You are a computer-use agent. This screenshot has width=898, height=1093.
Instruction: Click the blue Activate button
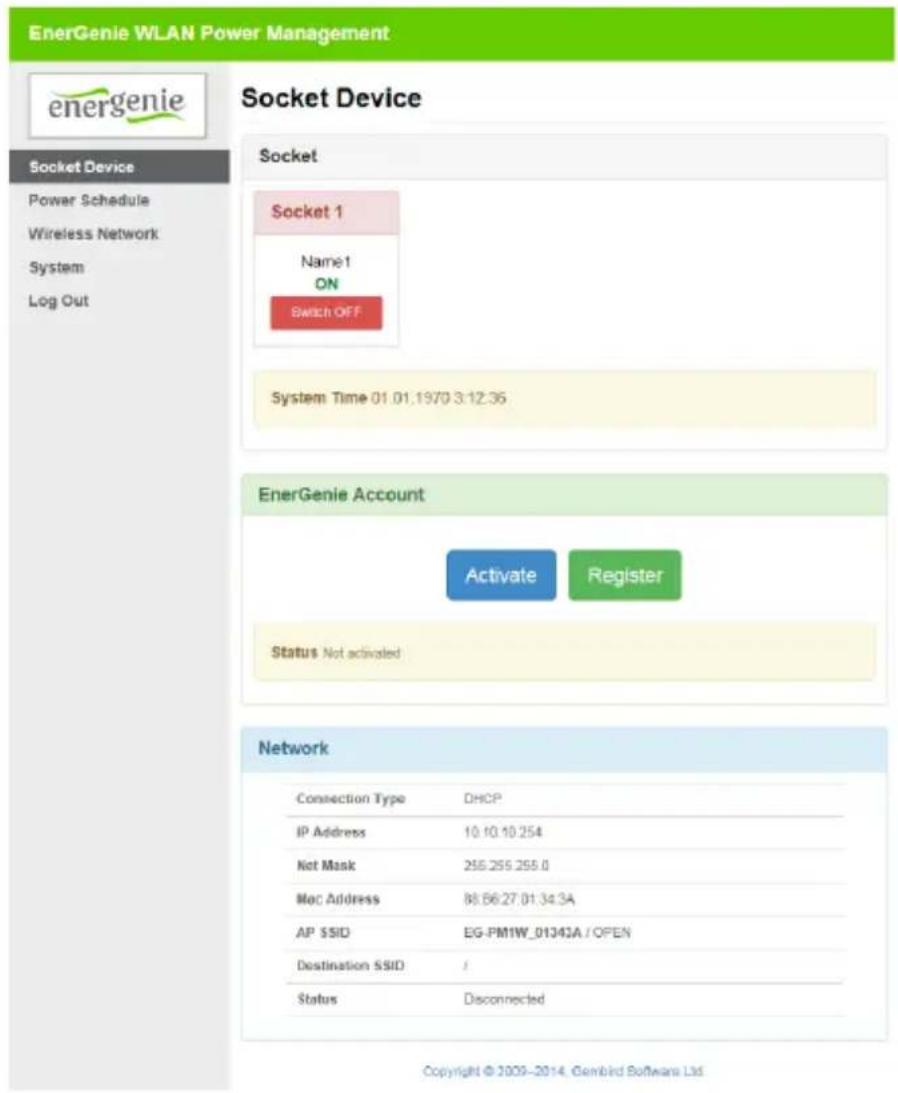pos(501,575)
